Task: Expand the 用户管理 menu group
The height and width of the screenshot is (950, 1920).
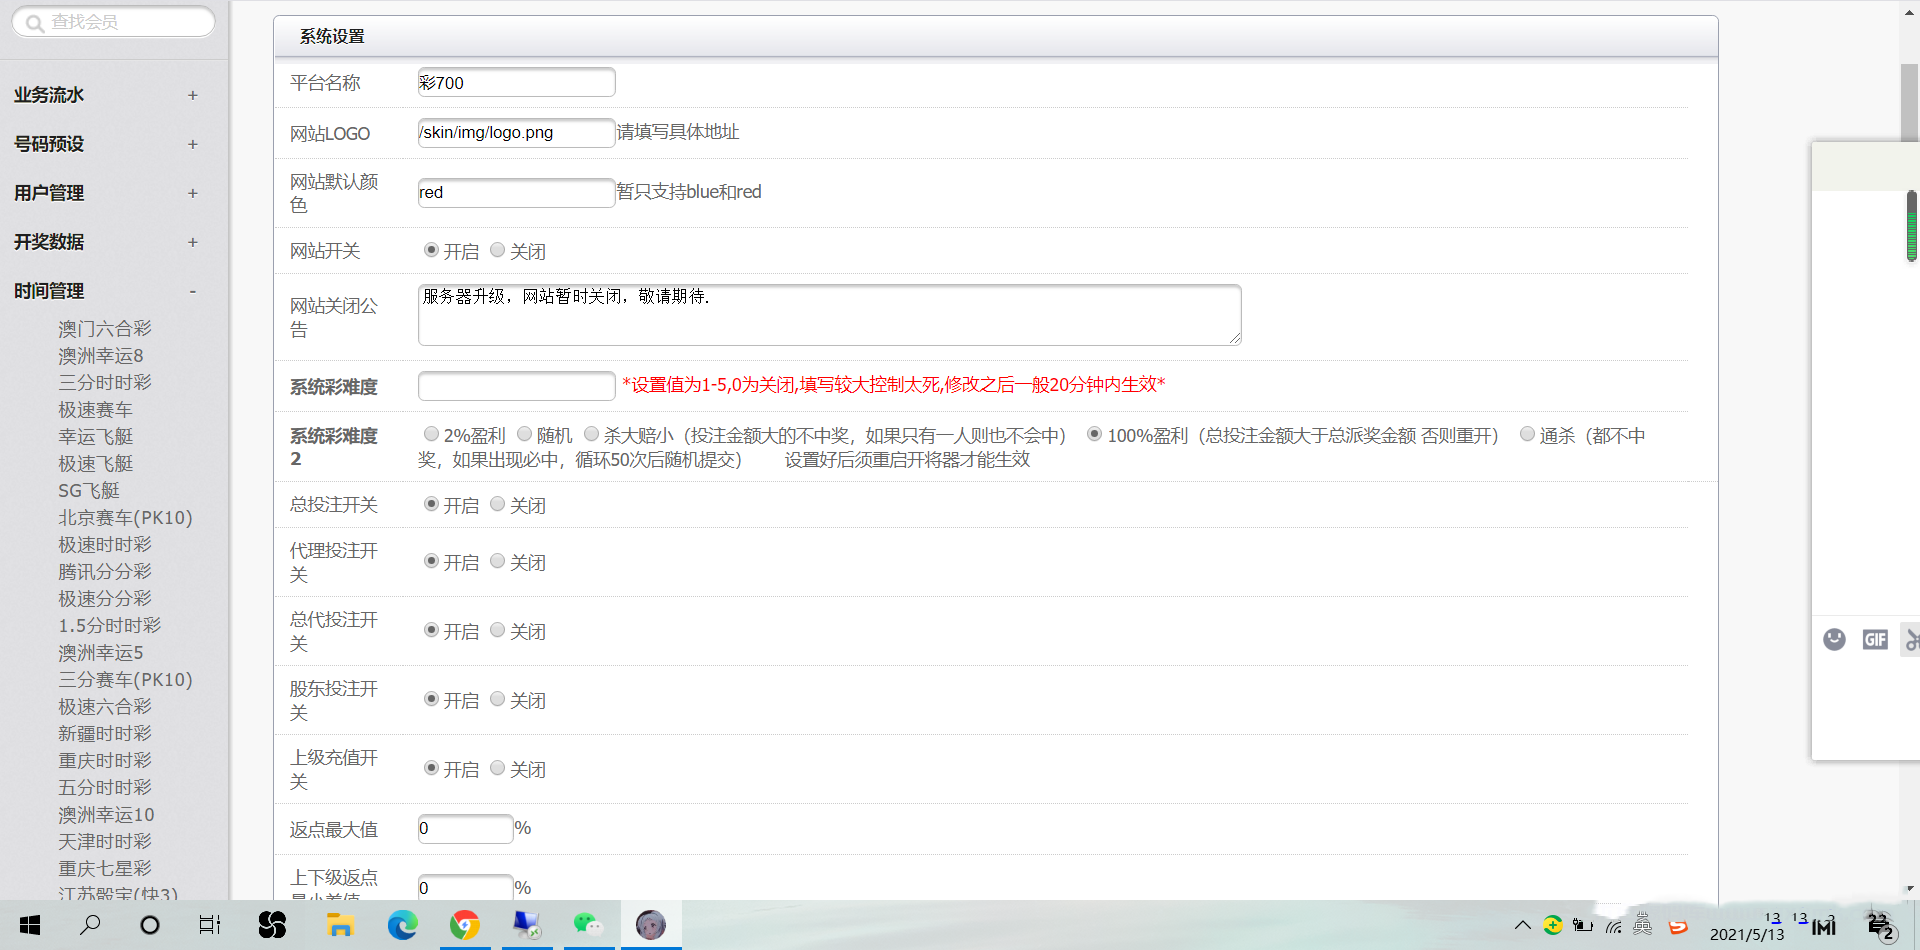Action: click(x=193, y=193)
